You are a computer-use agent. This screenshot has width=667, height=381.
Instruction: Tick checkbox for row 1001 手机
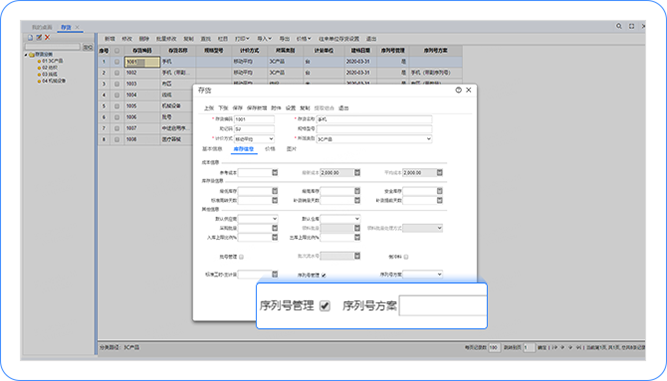[117, 62]
